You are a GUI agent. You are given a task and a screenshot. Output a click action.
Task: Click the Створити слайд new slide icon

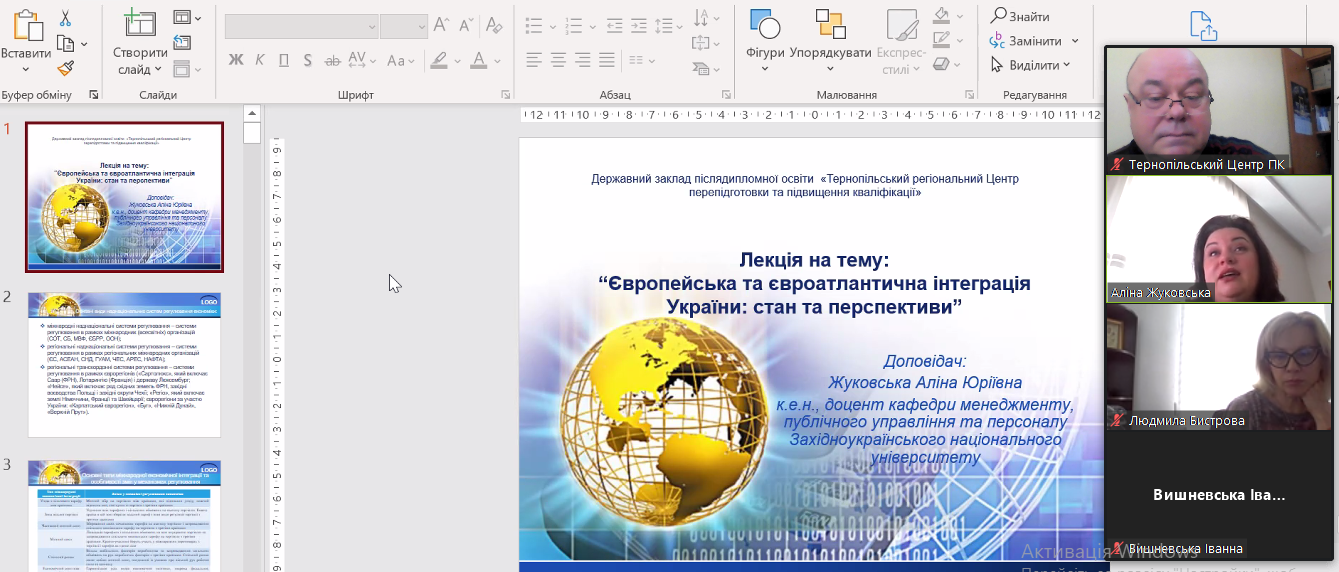[x=140, y=24]
